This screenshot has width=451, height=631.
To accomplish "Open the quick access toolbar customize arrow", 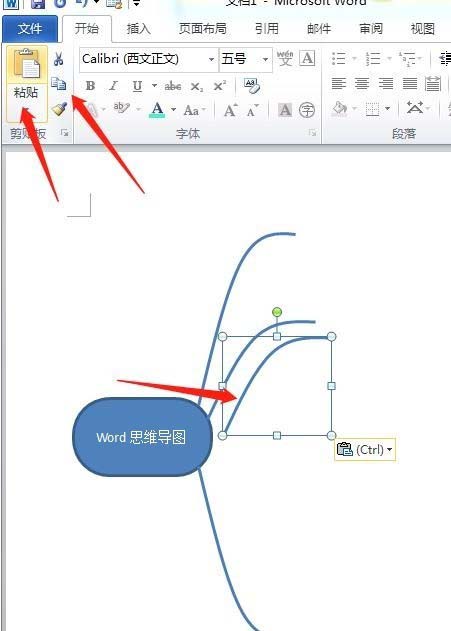I will pos(136,4).
